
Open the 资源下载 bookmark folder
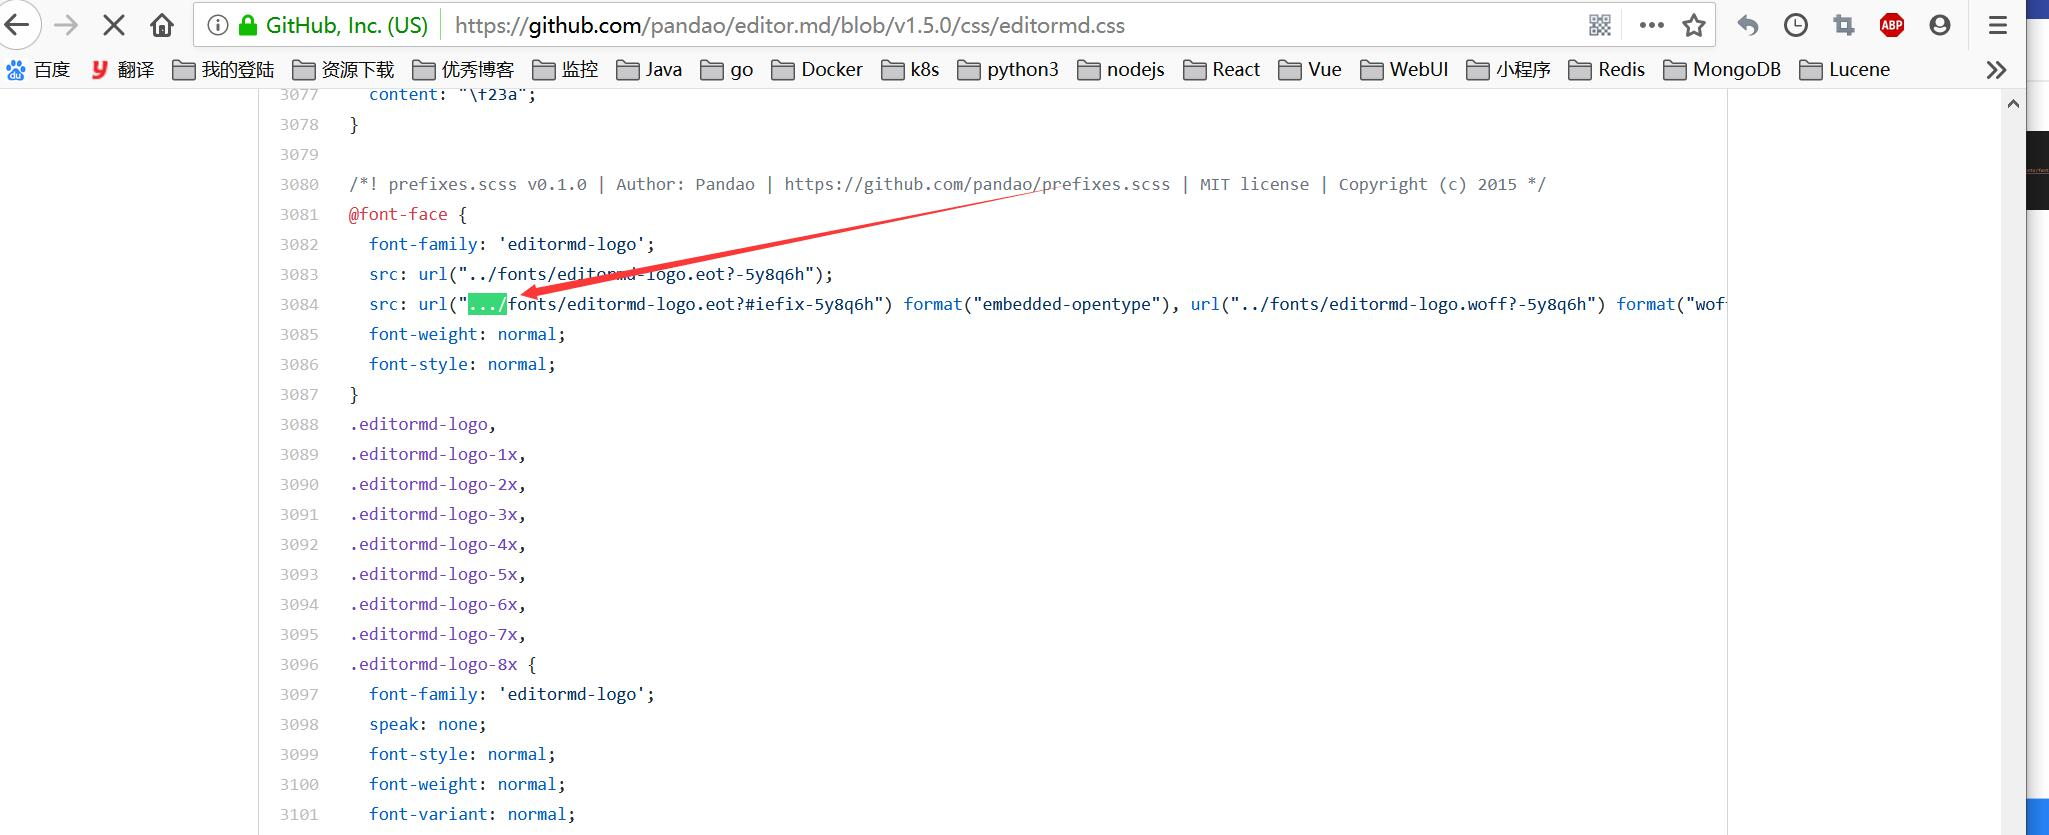343,70
